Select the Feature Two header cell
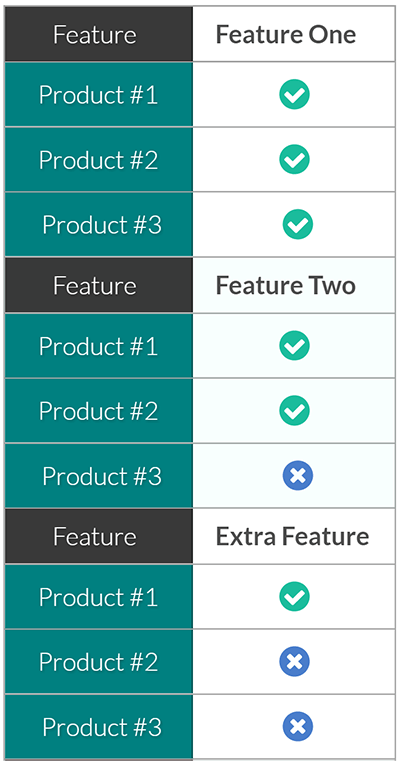The width and height of the screenshot is (400, 763). (293, 285)
